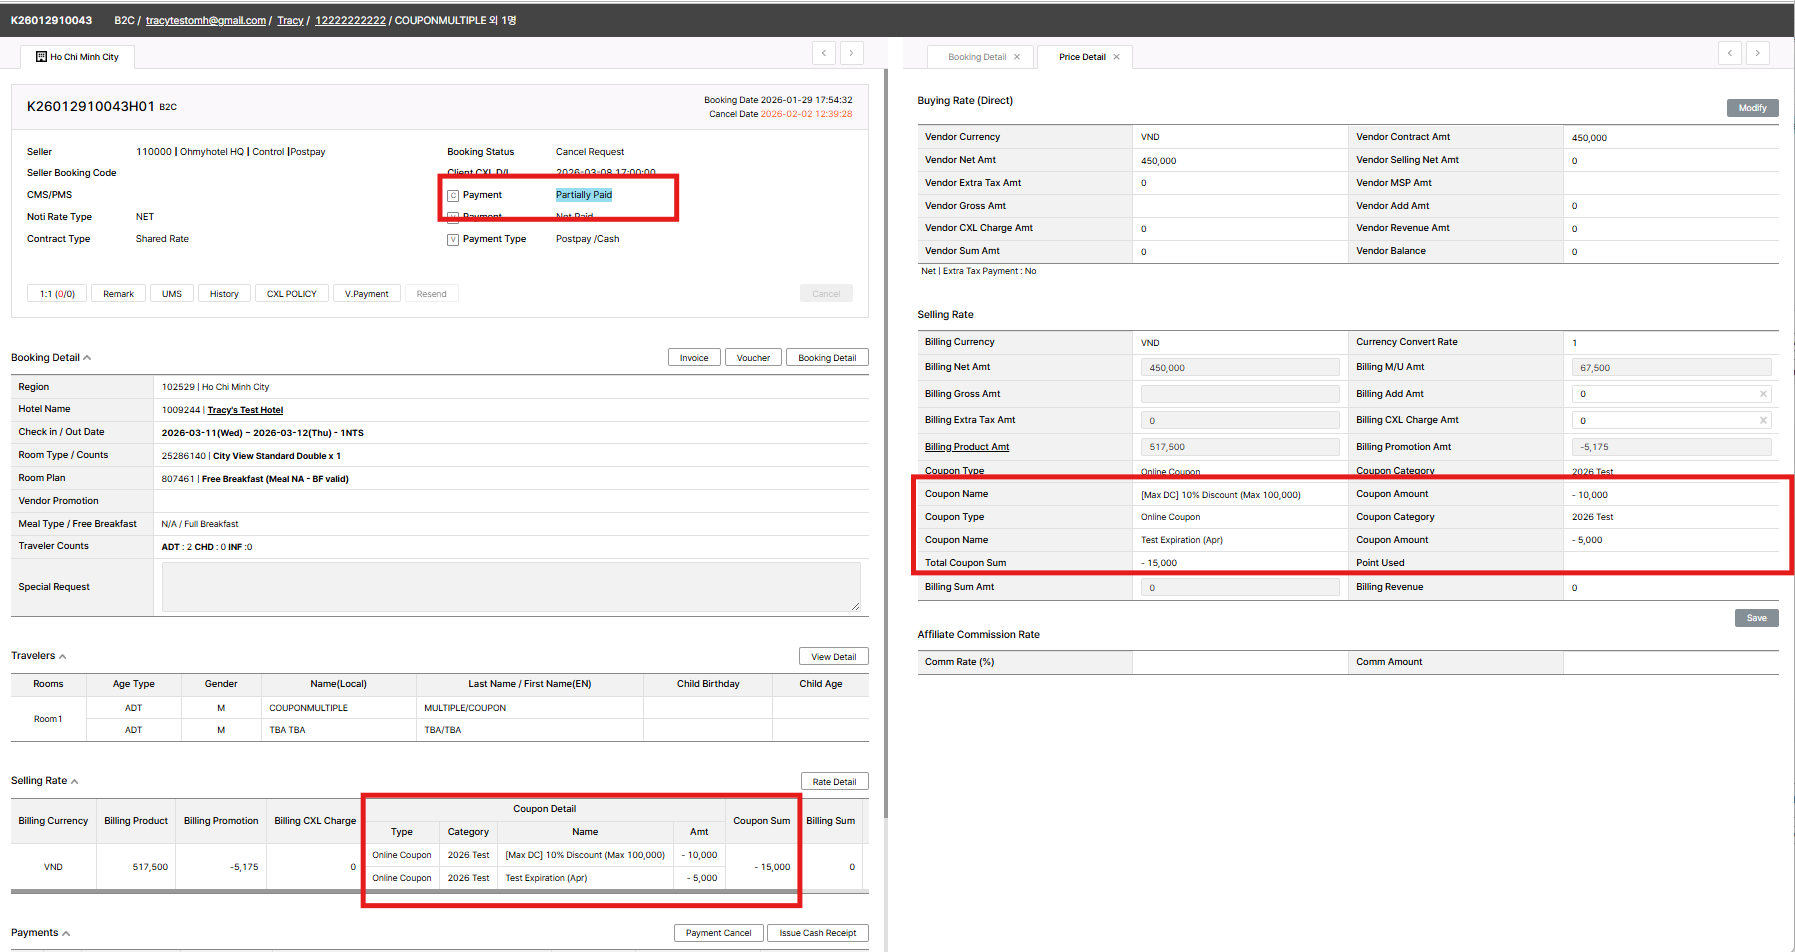Screen dimensions: 1795x952
Task: Switch to the Booking Detail tab
Action: (976, 57)
